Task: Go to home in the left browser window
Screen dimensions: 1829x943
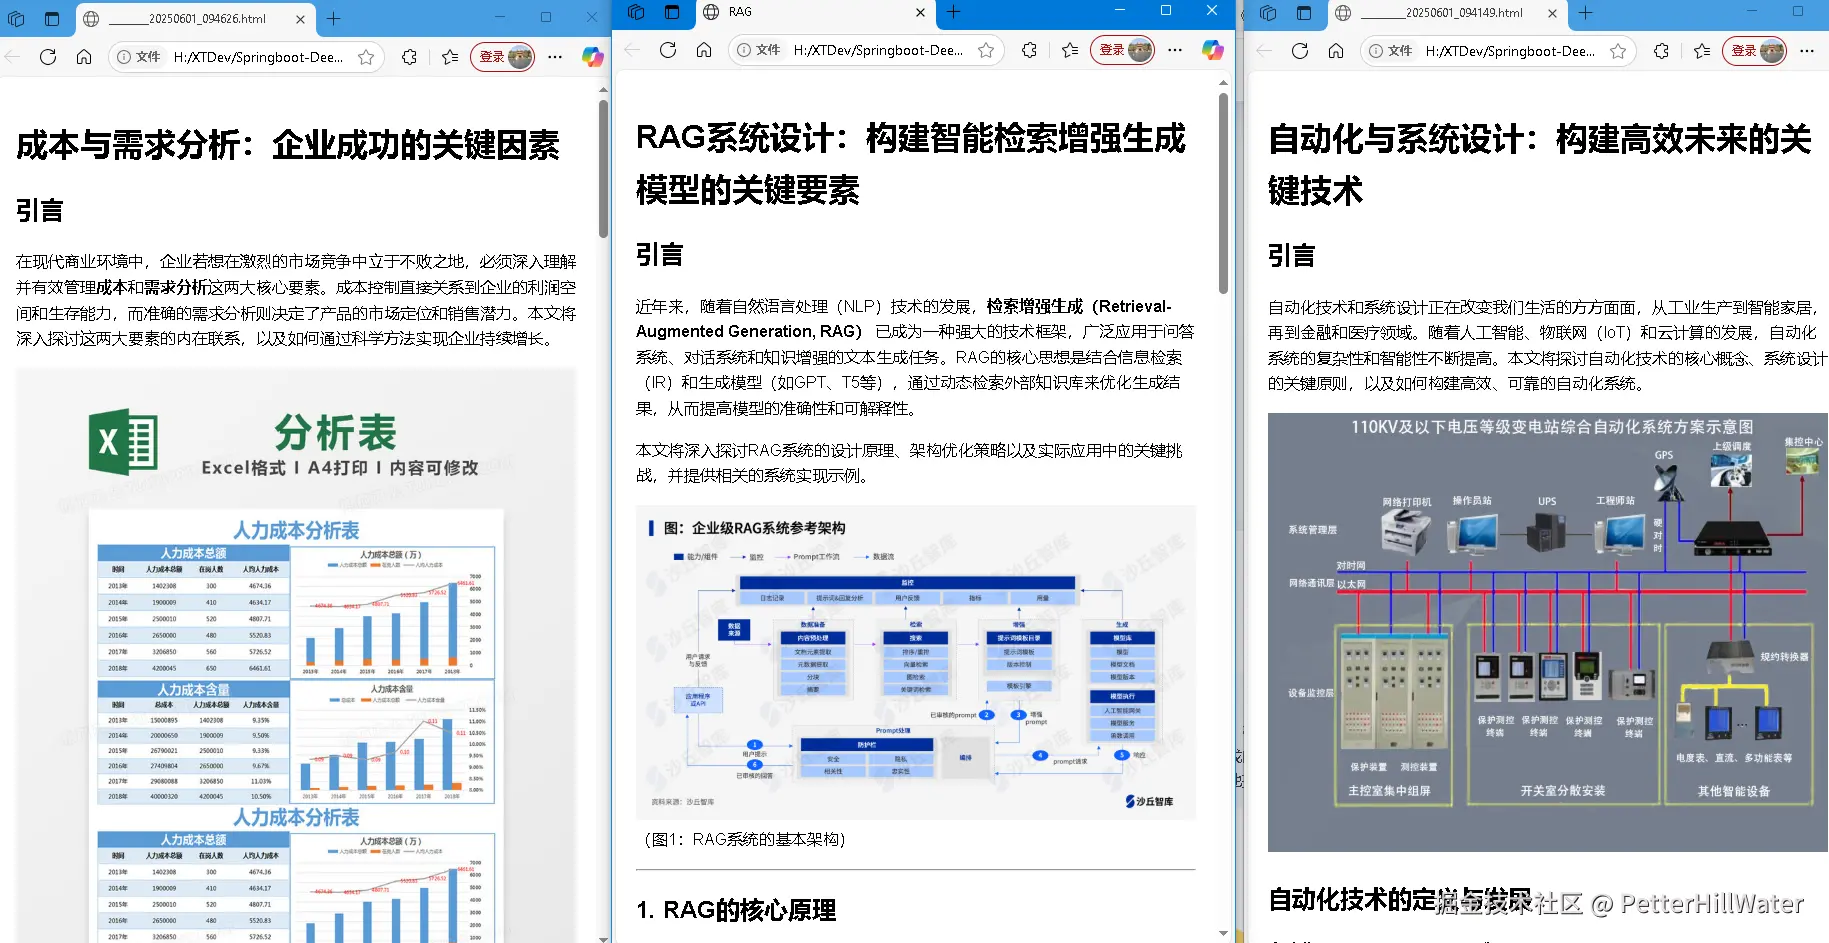Action: coord(84,57)
